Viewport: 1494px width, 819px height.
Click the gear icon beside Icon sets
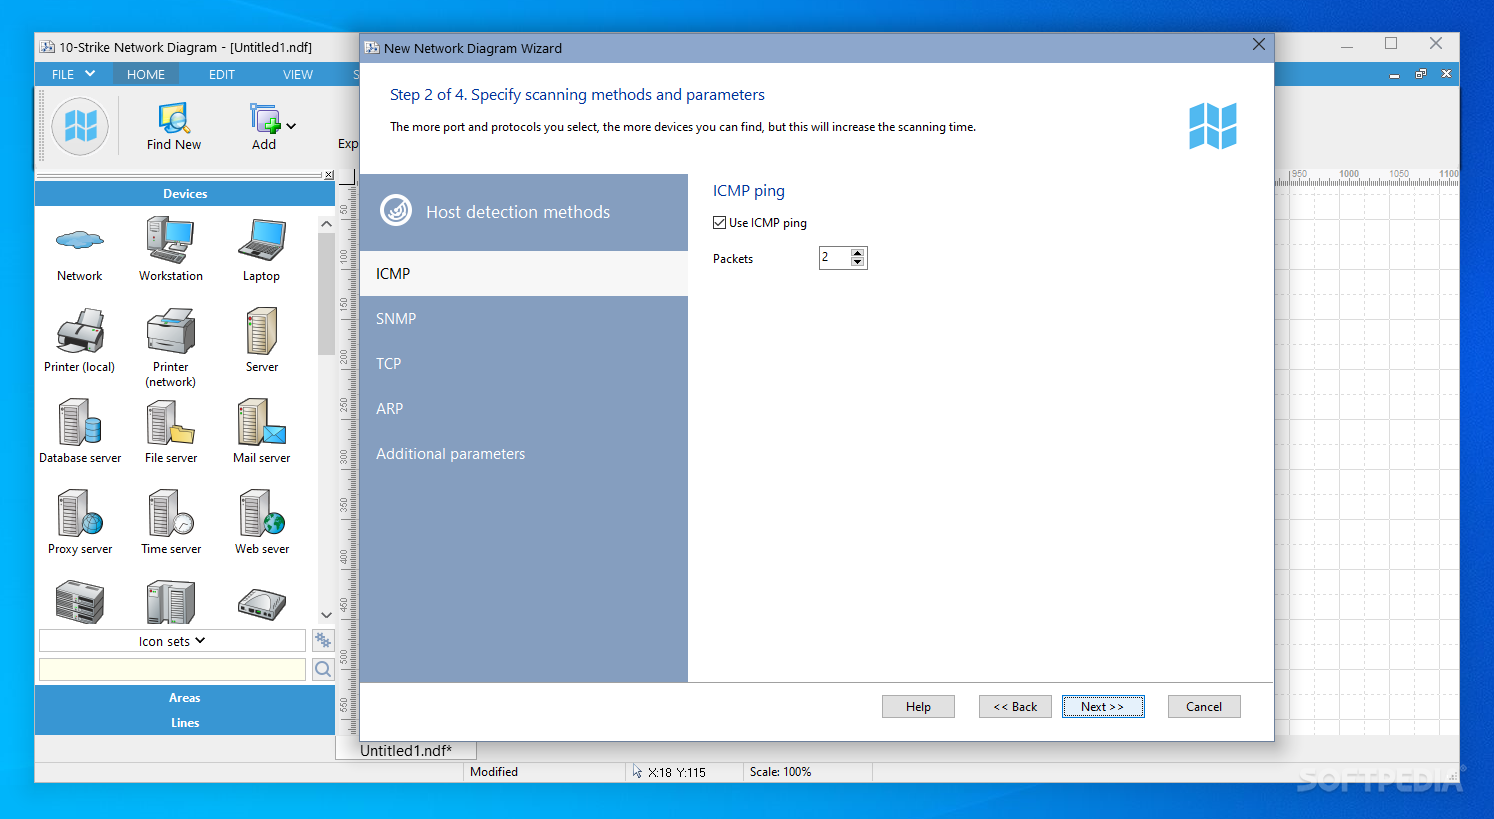[323, 640]
